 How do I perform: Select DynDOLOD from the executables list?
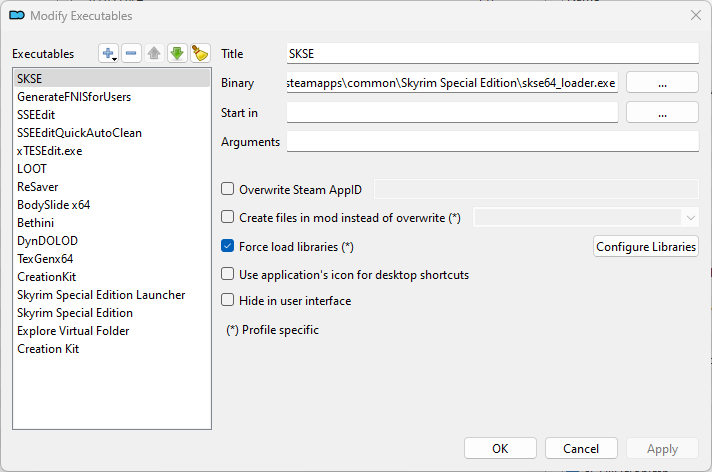pyautogui.click(x=47, y=241)
